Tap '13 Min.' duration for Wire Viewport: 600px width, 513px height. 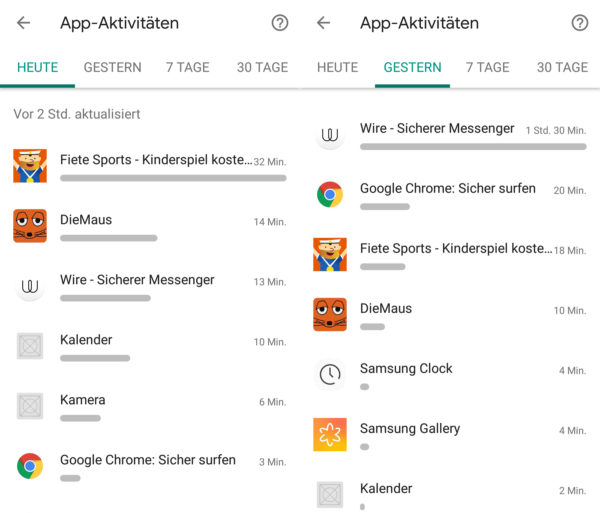[270, 282]
